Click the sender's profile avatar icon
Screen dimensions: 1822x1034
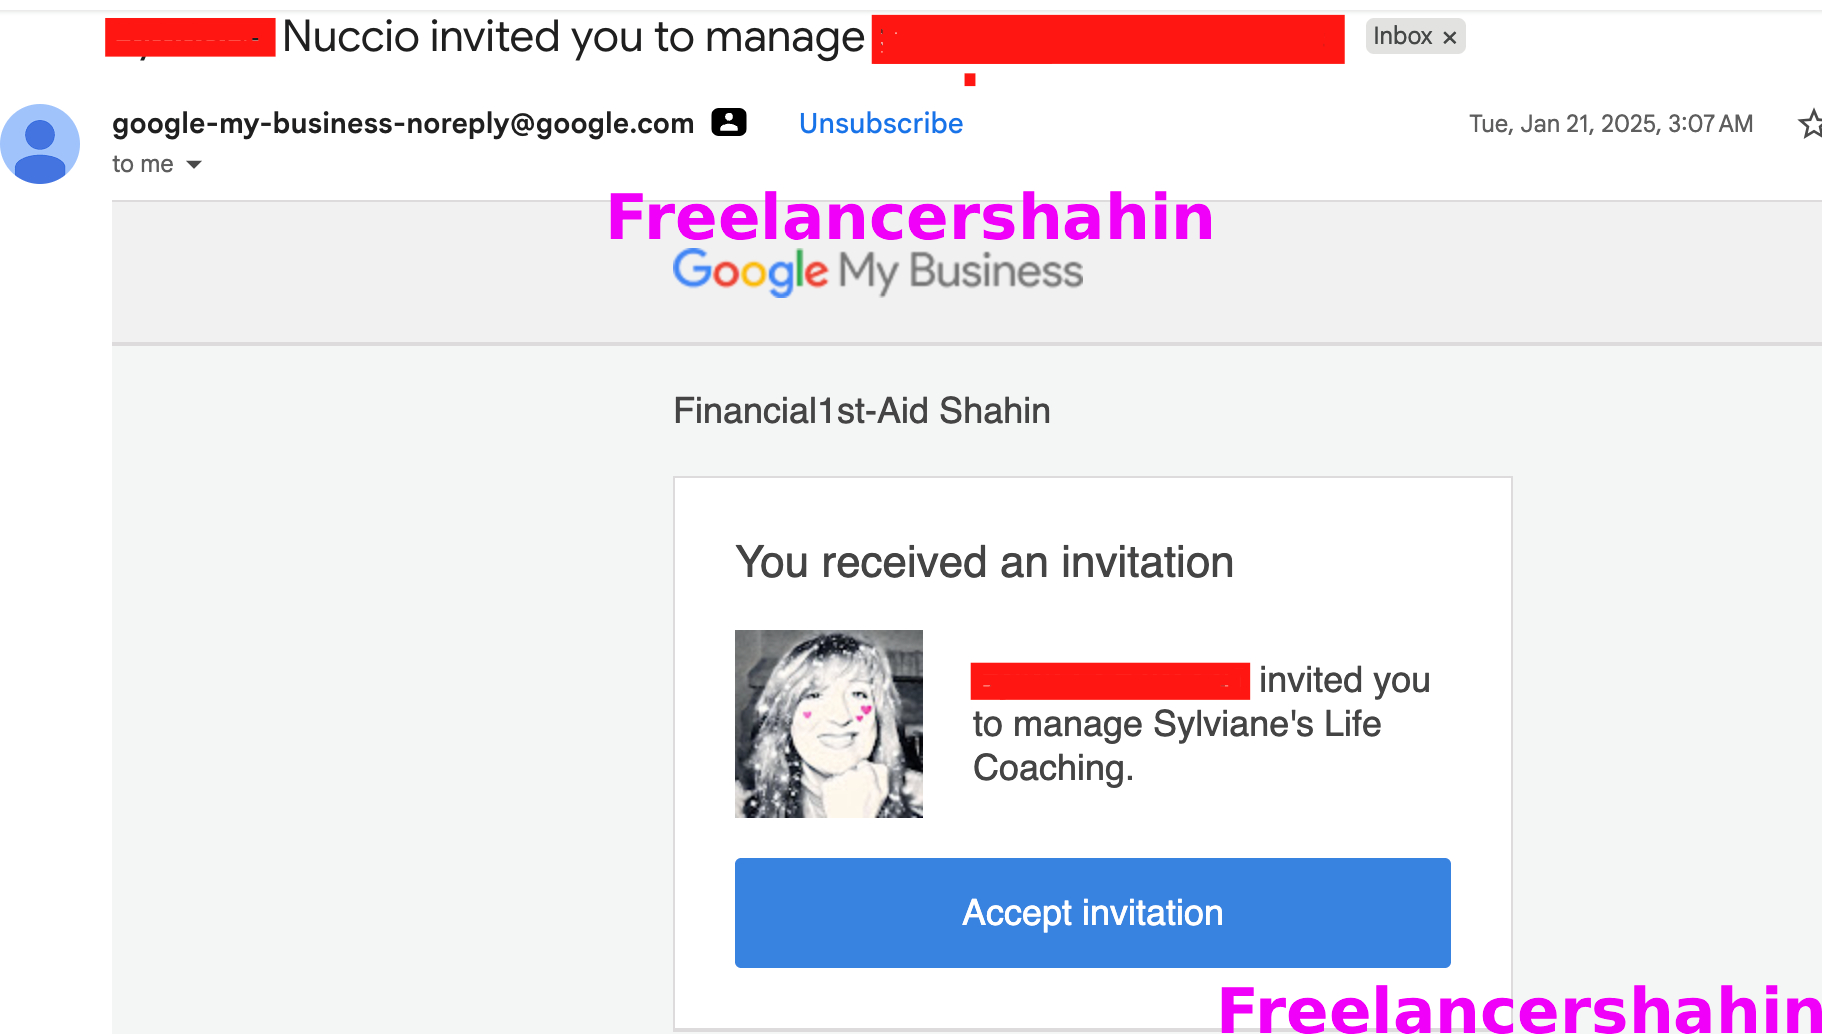(x=40, y=144)
